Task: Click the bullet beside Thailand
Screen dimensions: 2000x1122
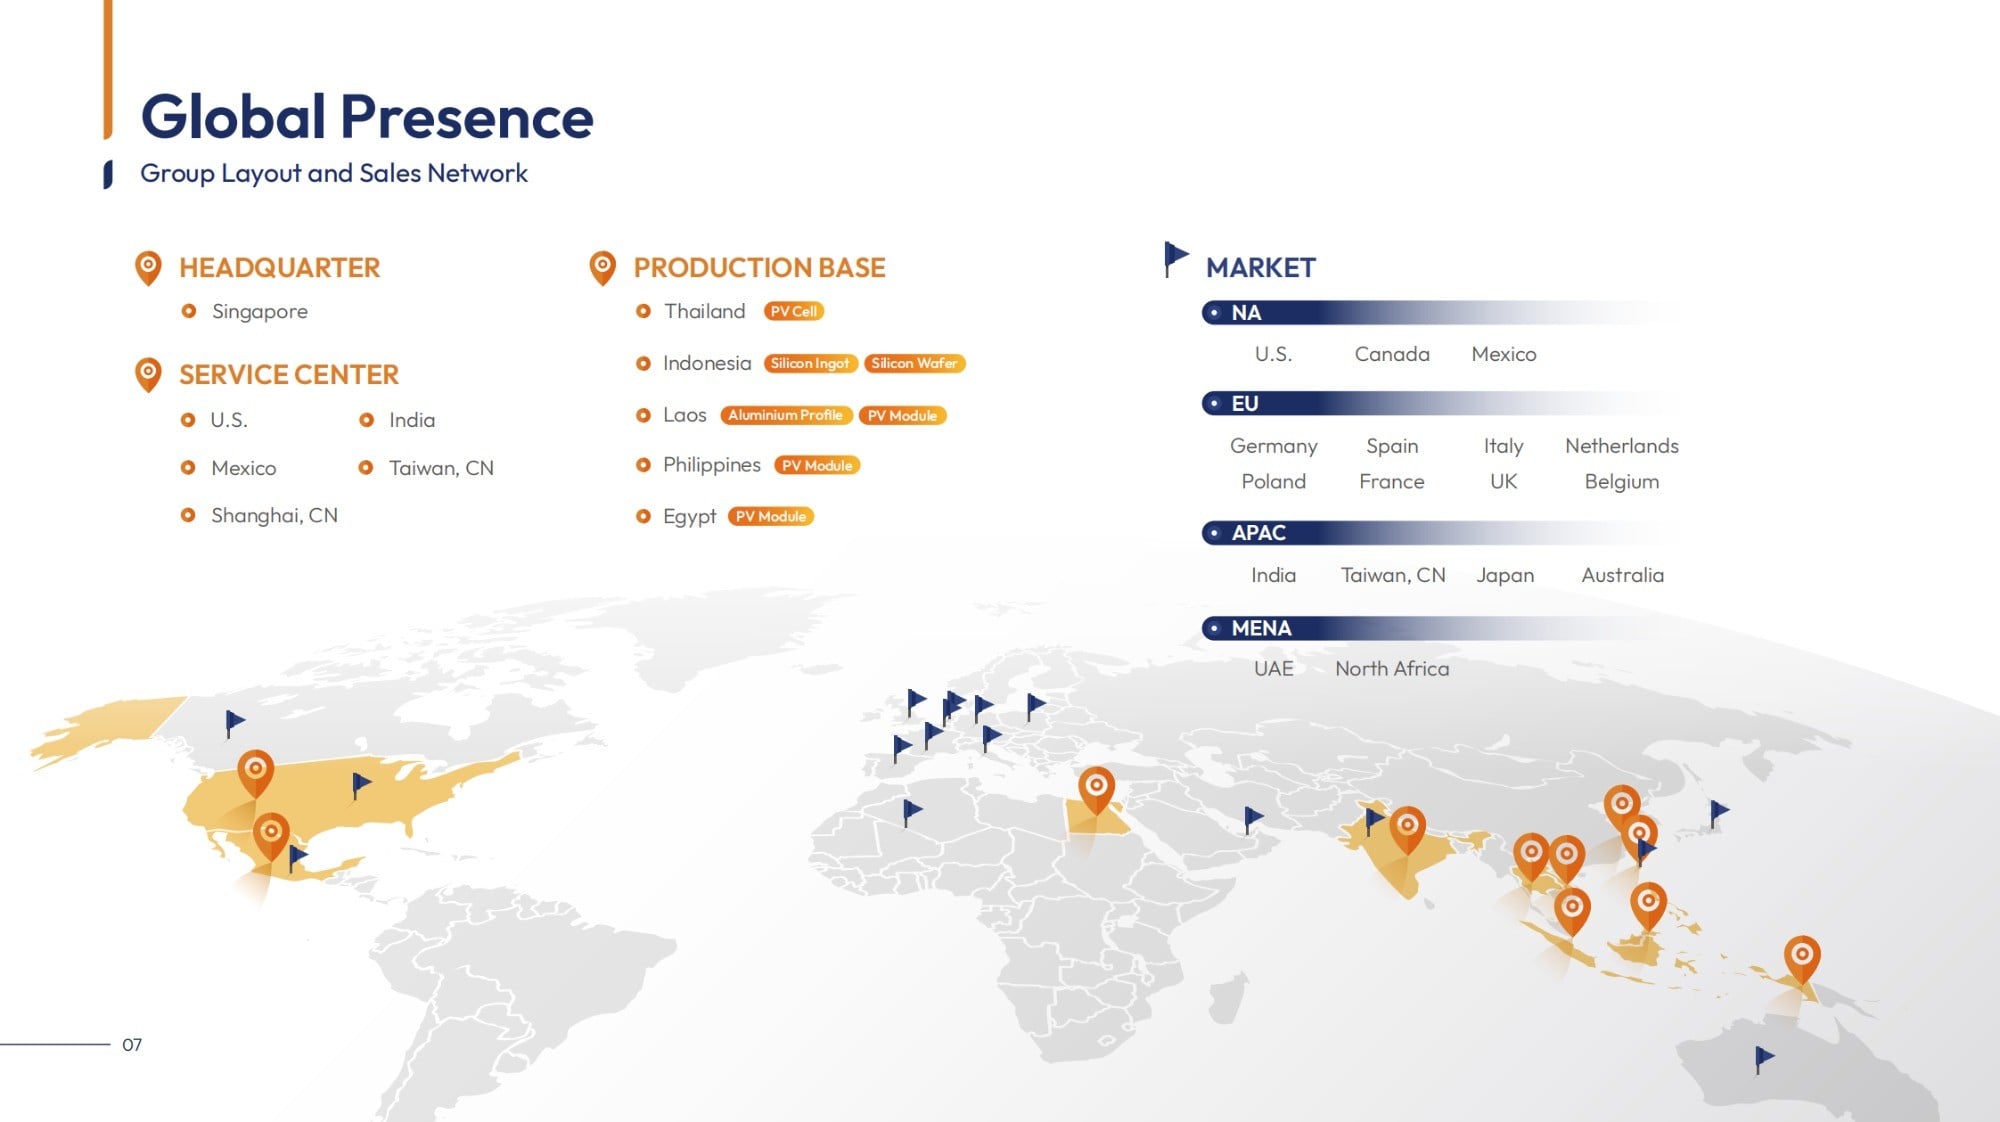Action: 643,311
